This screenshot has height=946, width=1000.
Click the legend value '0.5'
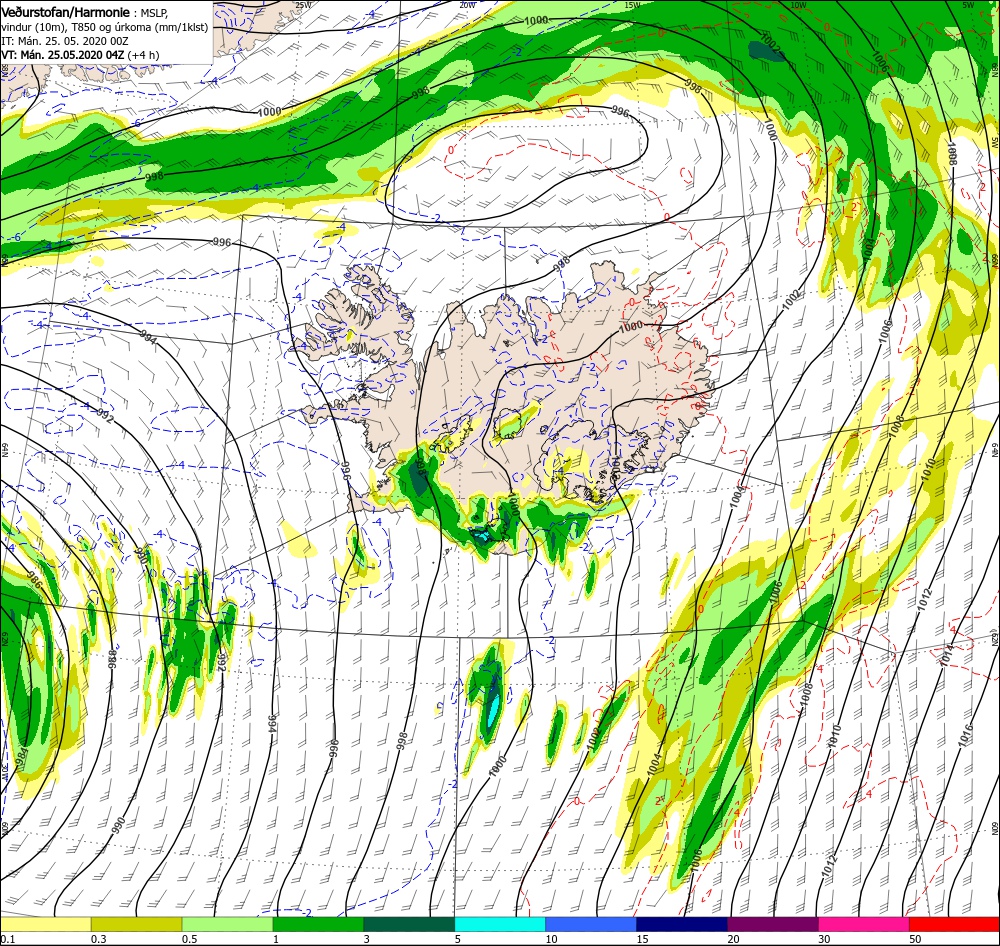[x=189, y=939]
